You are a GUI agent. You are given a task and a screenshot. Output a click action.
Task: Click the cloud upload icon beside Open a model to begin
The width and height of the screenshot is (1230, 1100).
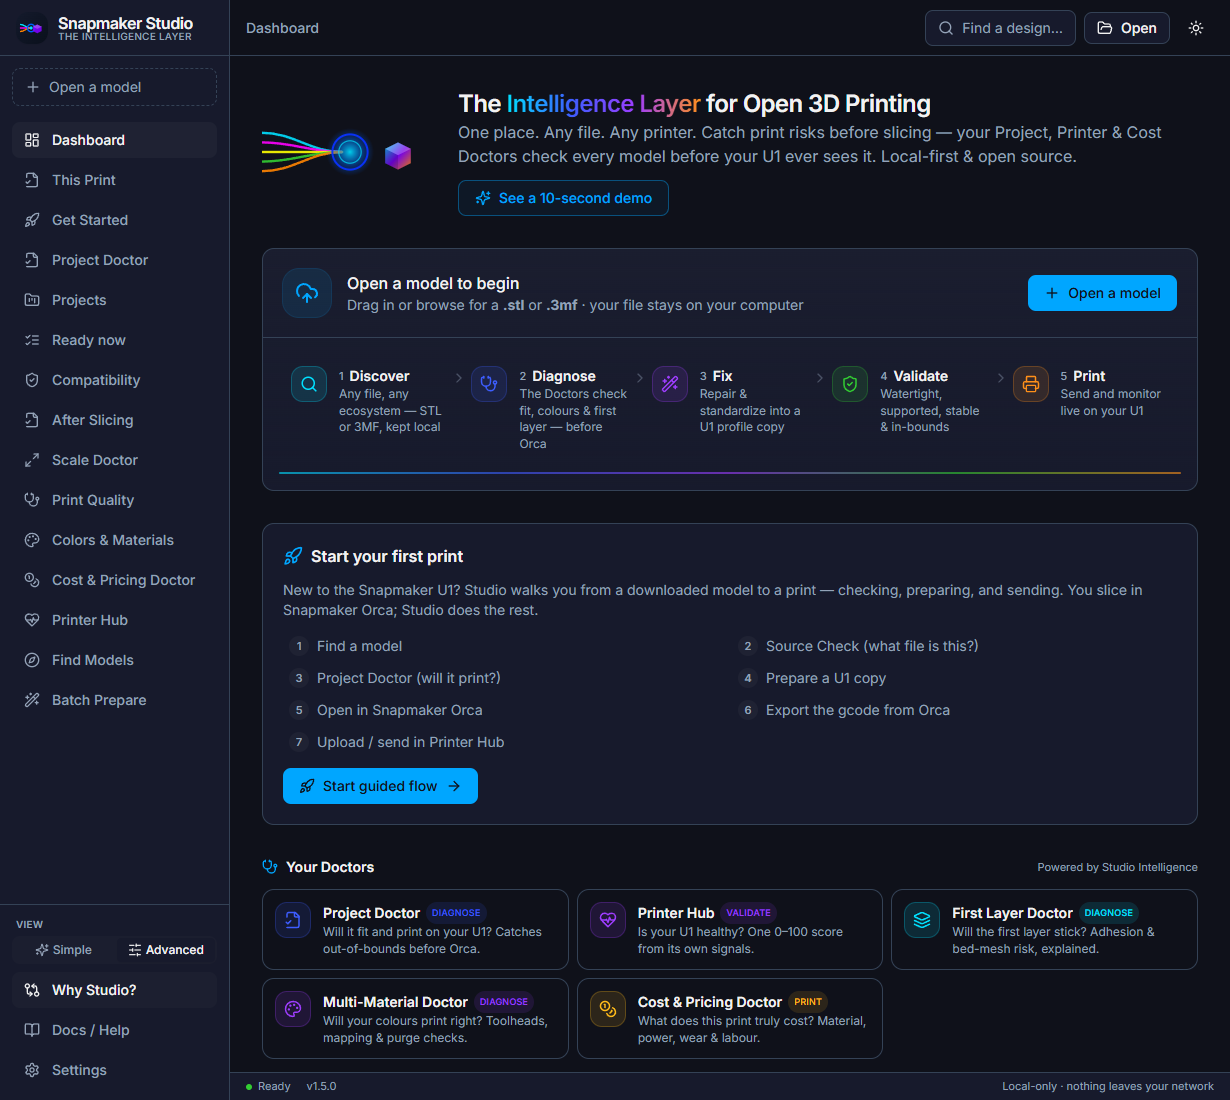pos(307,293)
